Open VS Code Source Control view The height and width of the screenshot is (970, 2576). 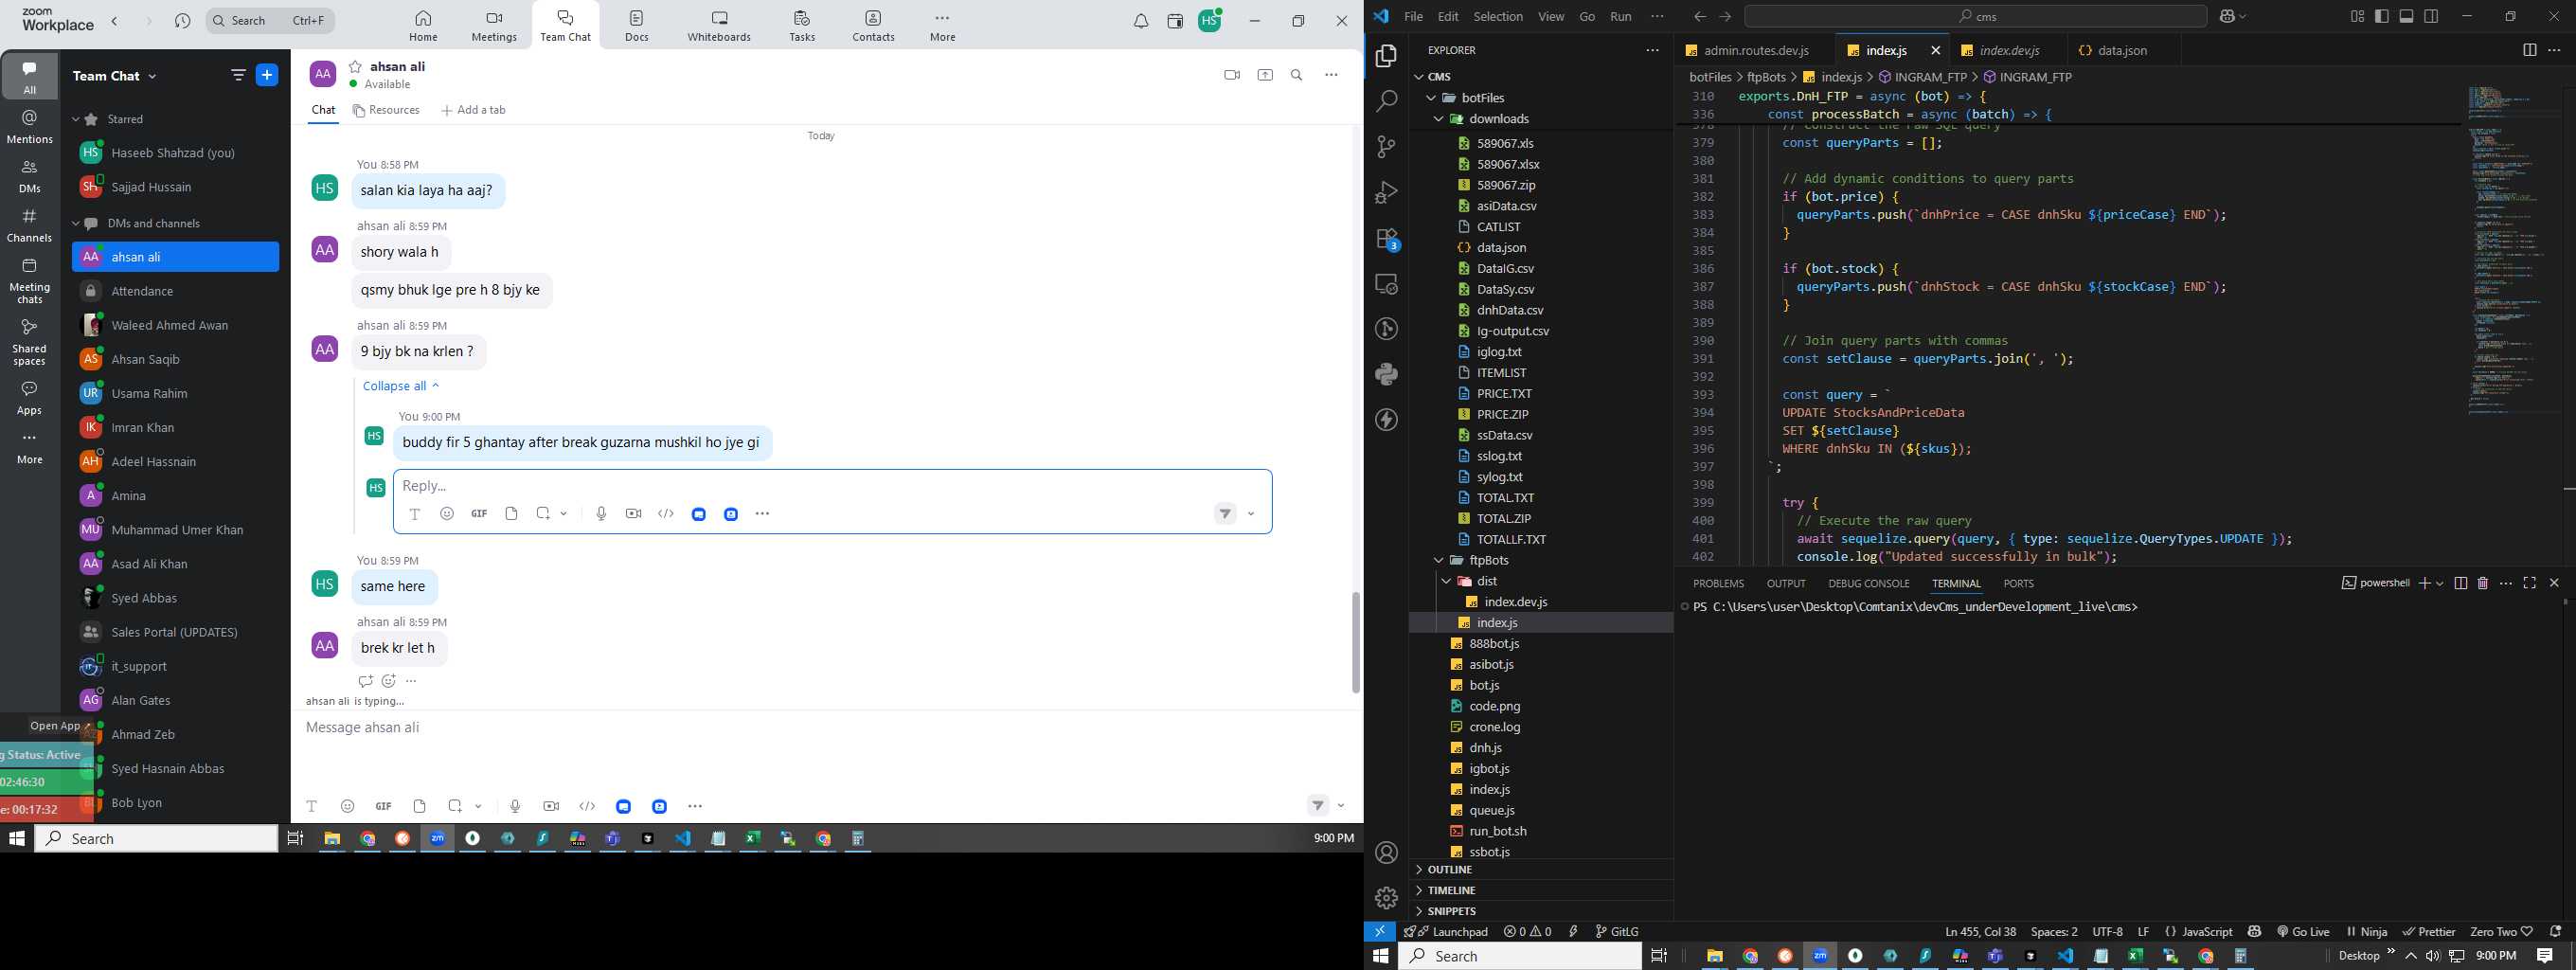(x=1386, y=147)
